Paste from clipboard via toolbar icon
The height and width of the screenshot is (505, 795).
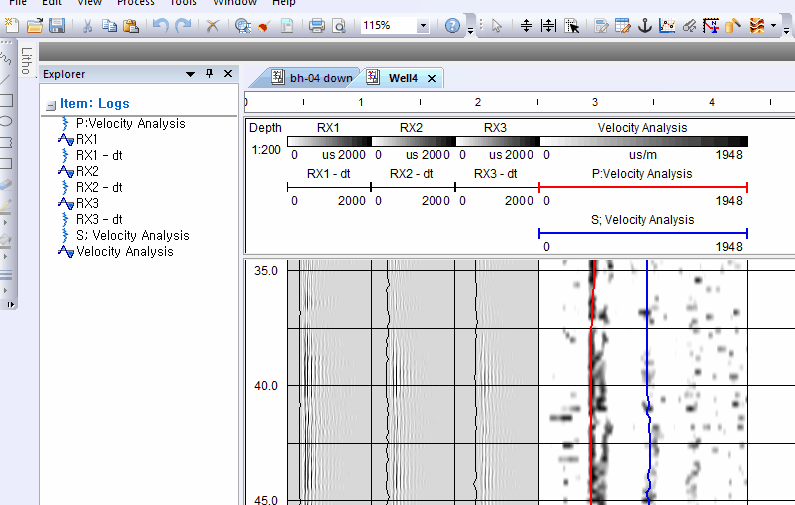[x=131, y=25]
